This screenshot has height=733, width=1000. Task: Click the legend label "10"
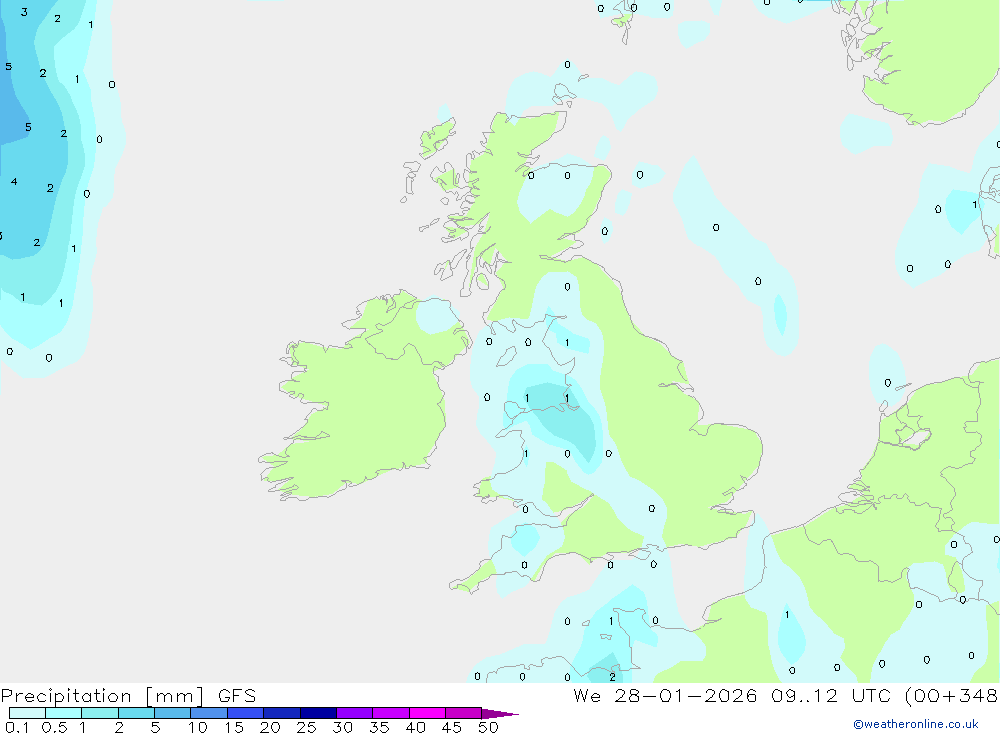[x=198, y=727]
